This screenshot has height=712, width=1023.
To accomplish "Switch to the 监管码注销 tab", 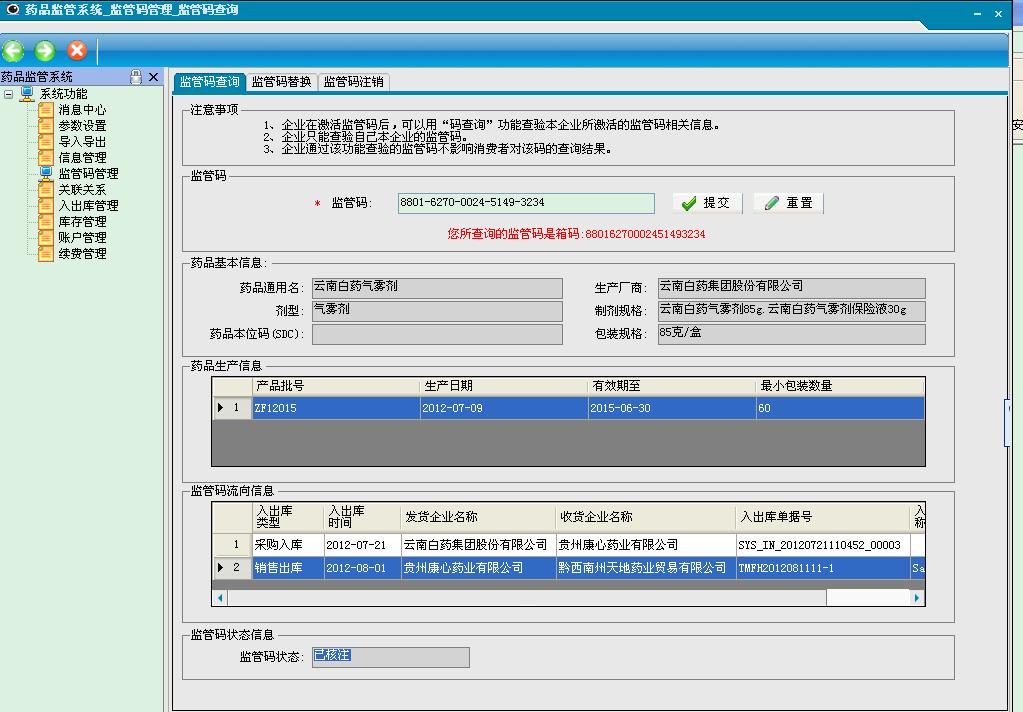I will [x=354, y=82].
